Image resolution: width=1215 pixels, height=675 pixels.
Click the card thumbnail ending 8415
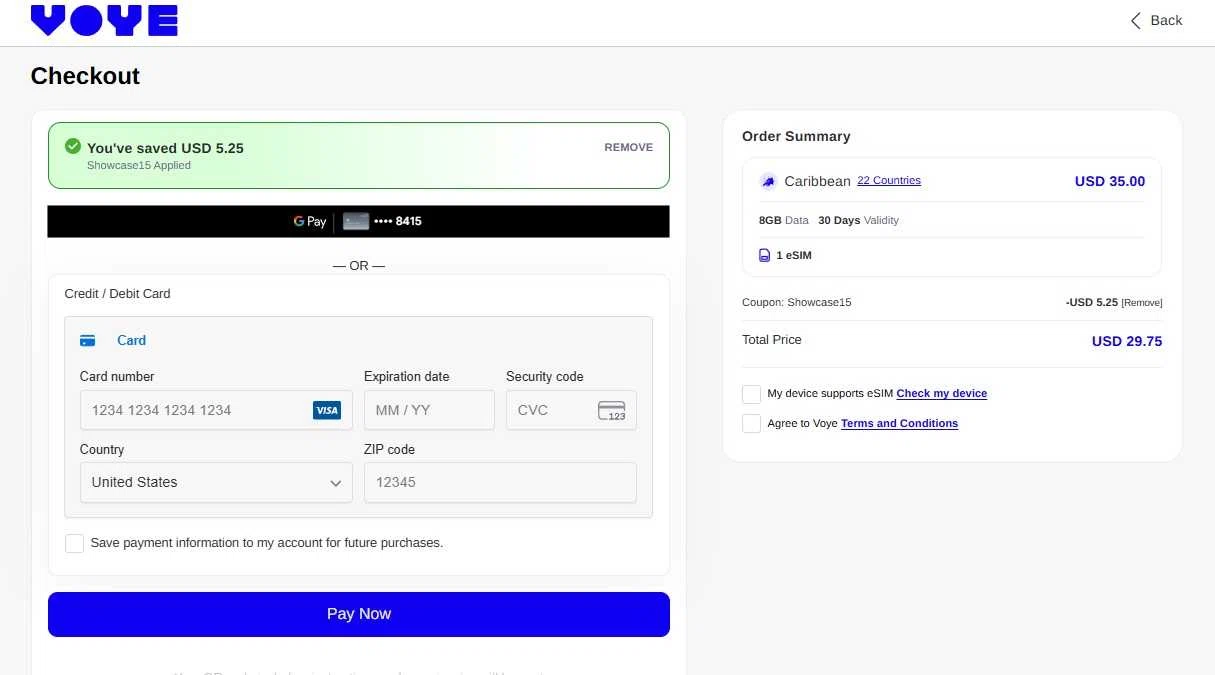coord(356,221)
